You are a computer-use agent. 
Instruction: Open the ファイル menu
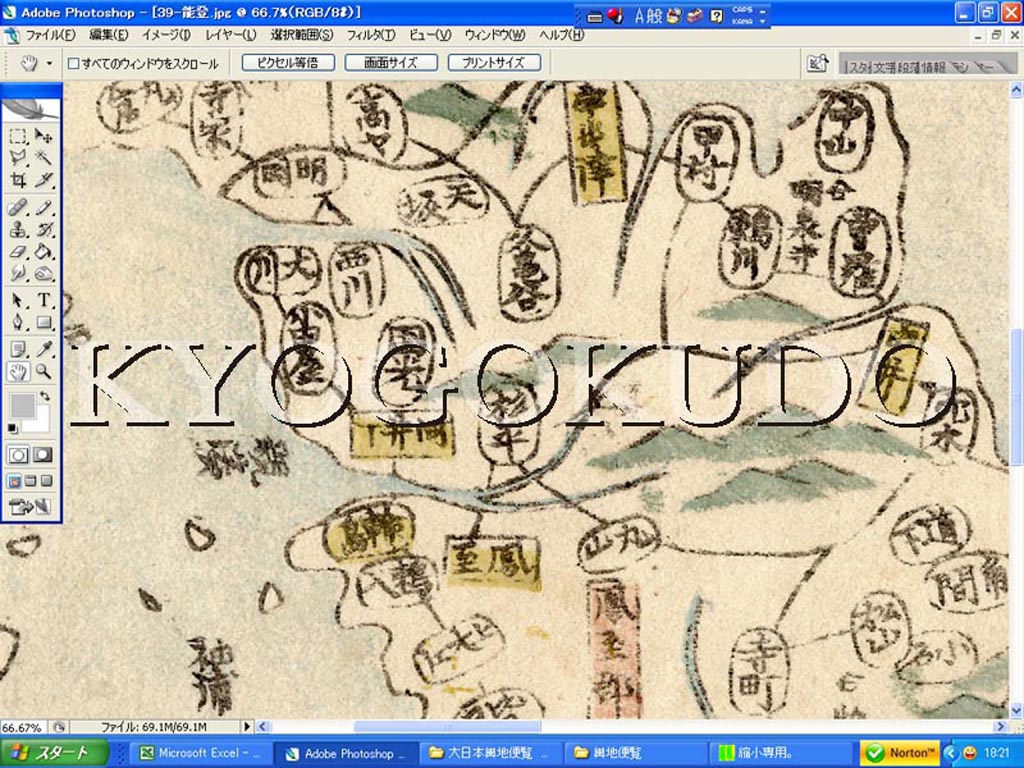[x=51, y=35]
